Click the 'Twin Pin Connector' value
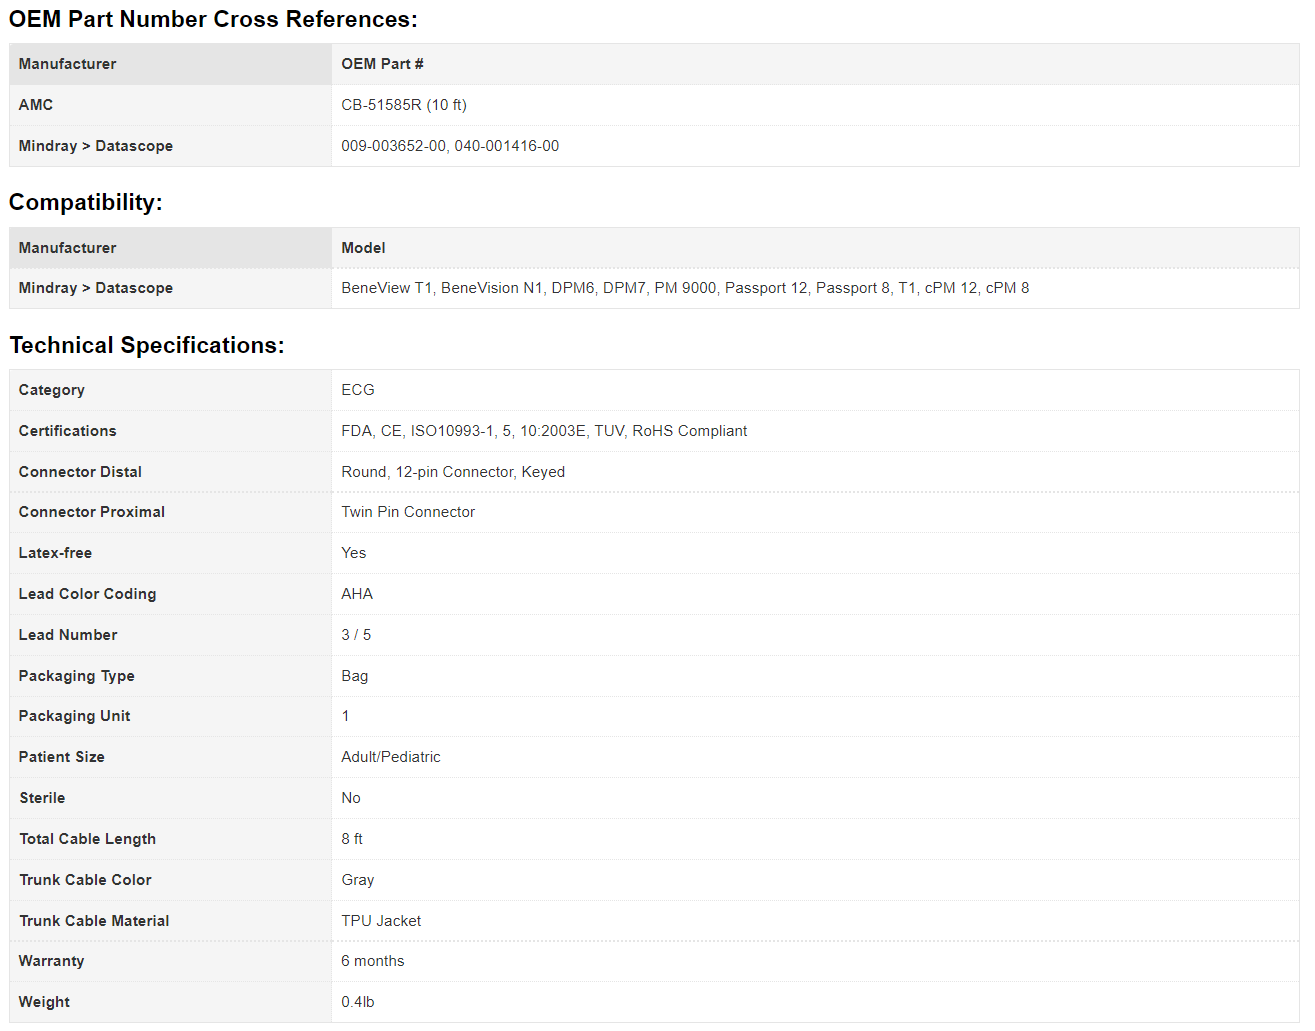The width and height of the screenshot is (1315, 1031). click(408, 512)
